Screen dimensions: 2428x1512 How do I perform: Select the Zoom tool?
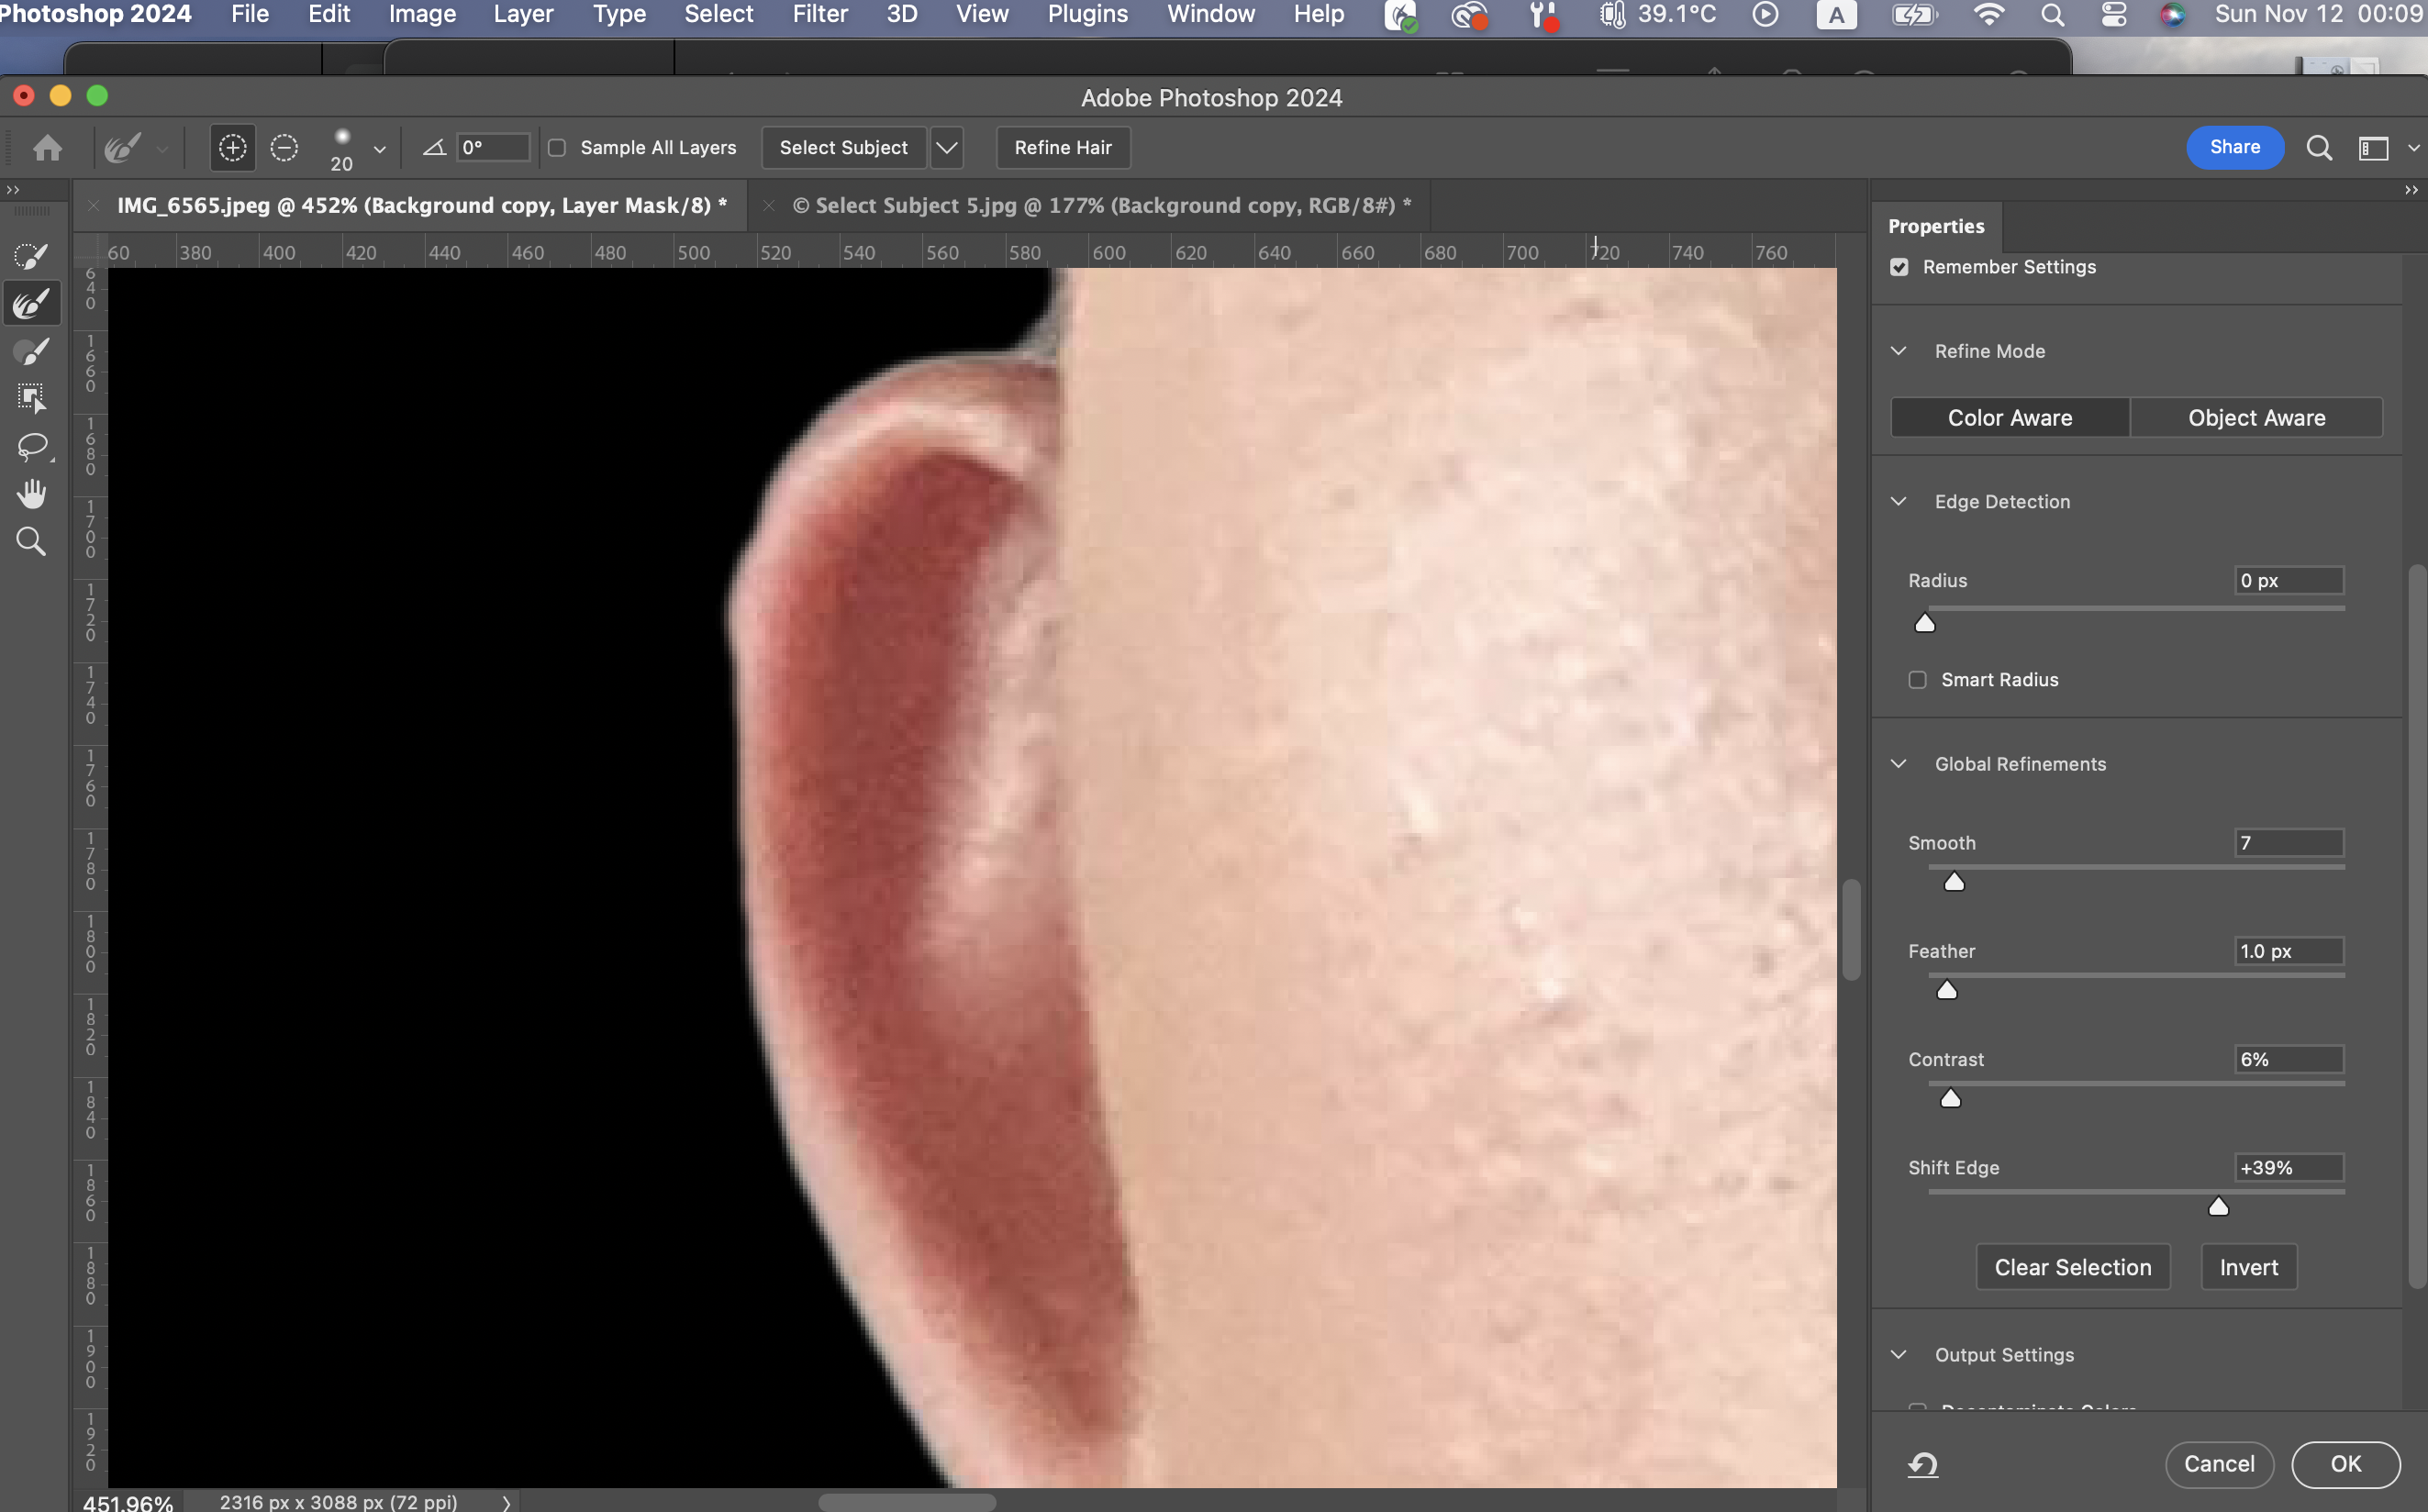click(31, 541)
